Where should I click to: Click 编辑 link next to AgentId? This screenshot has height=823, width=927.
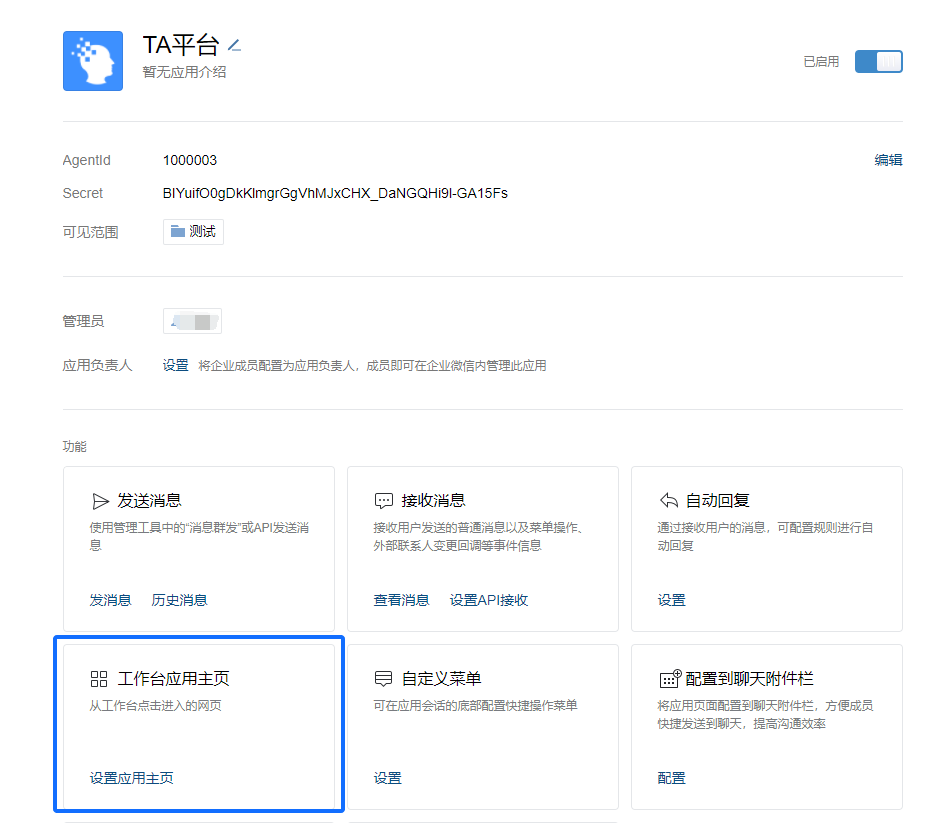click(x=888, y=160)
